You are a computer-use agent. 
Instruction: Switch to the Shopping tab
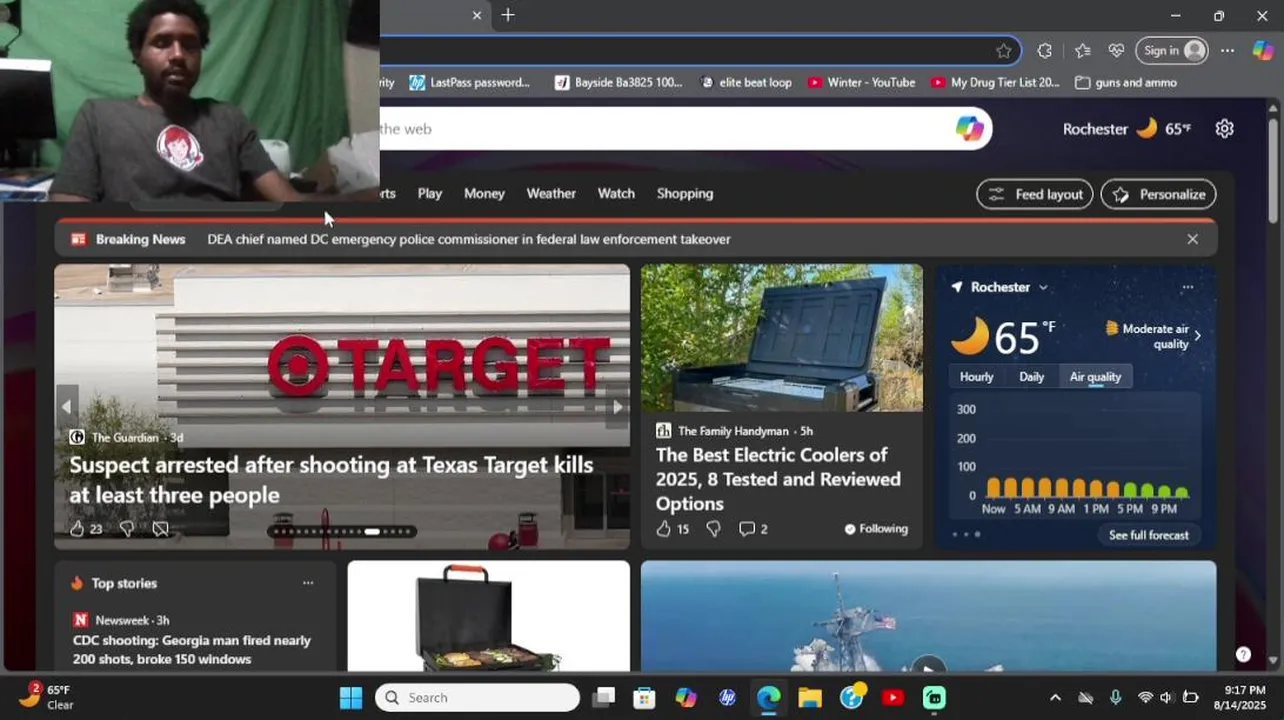[x=685, y=194]
